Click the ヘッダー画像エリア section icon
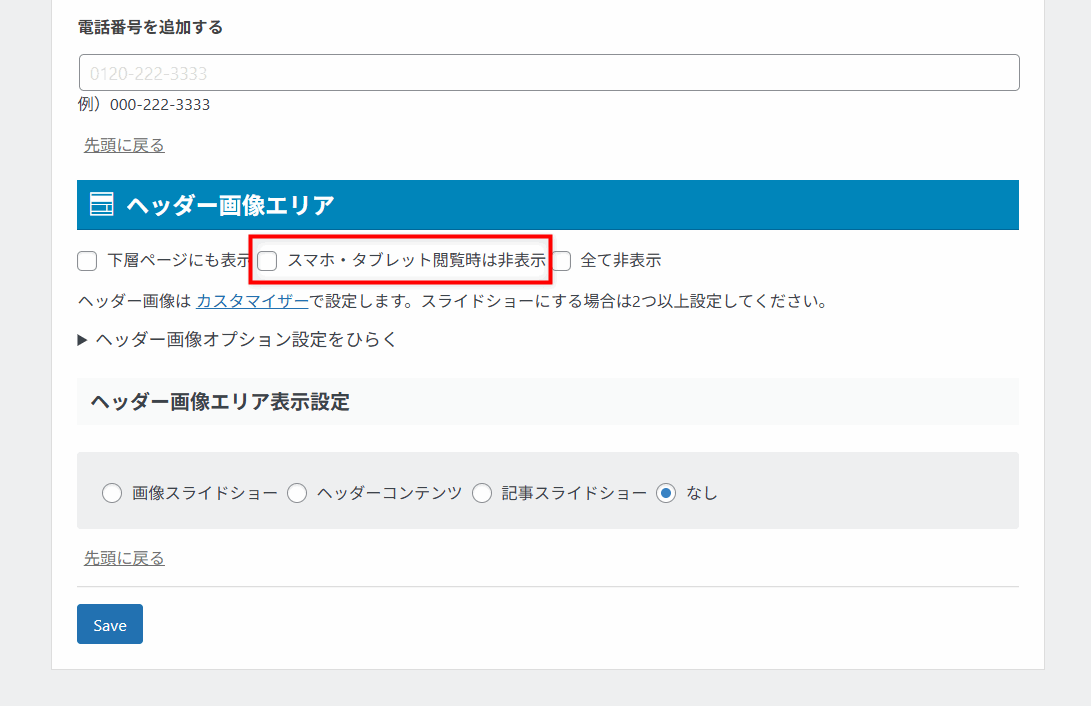The height and width of the screenshot is (706, 1091). (101, 205)
